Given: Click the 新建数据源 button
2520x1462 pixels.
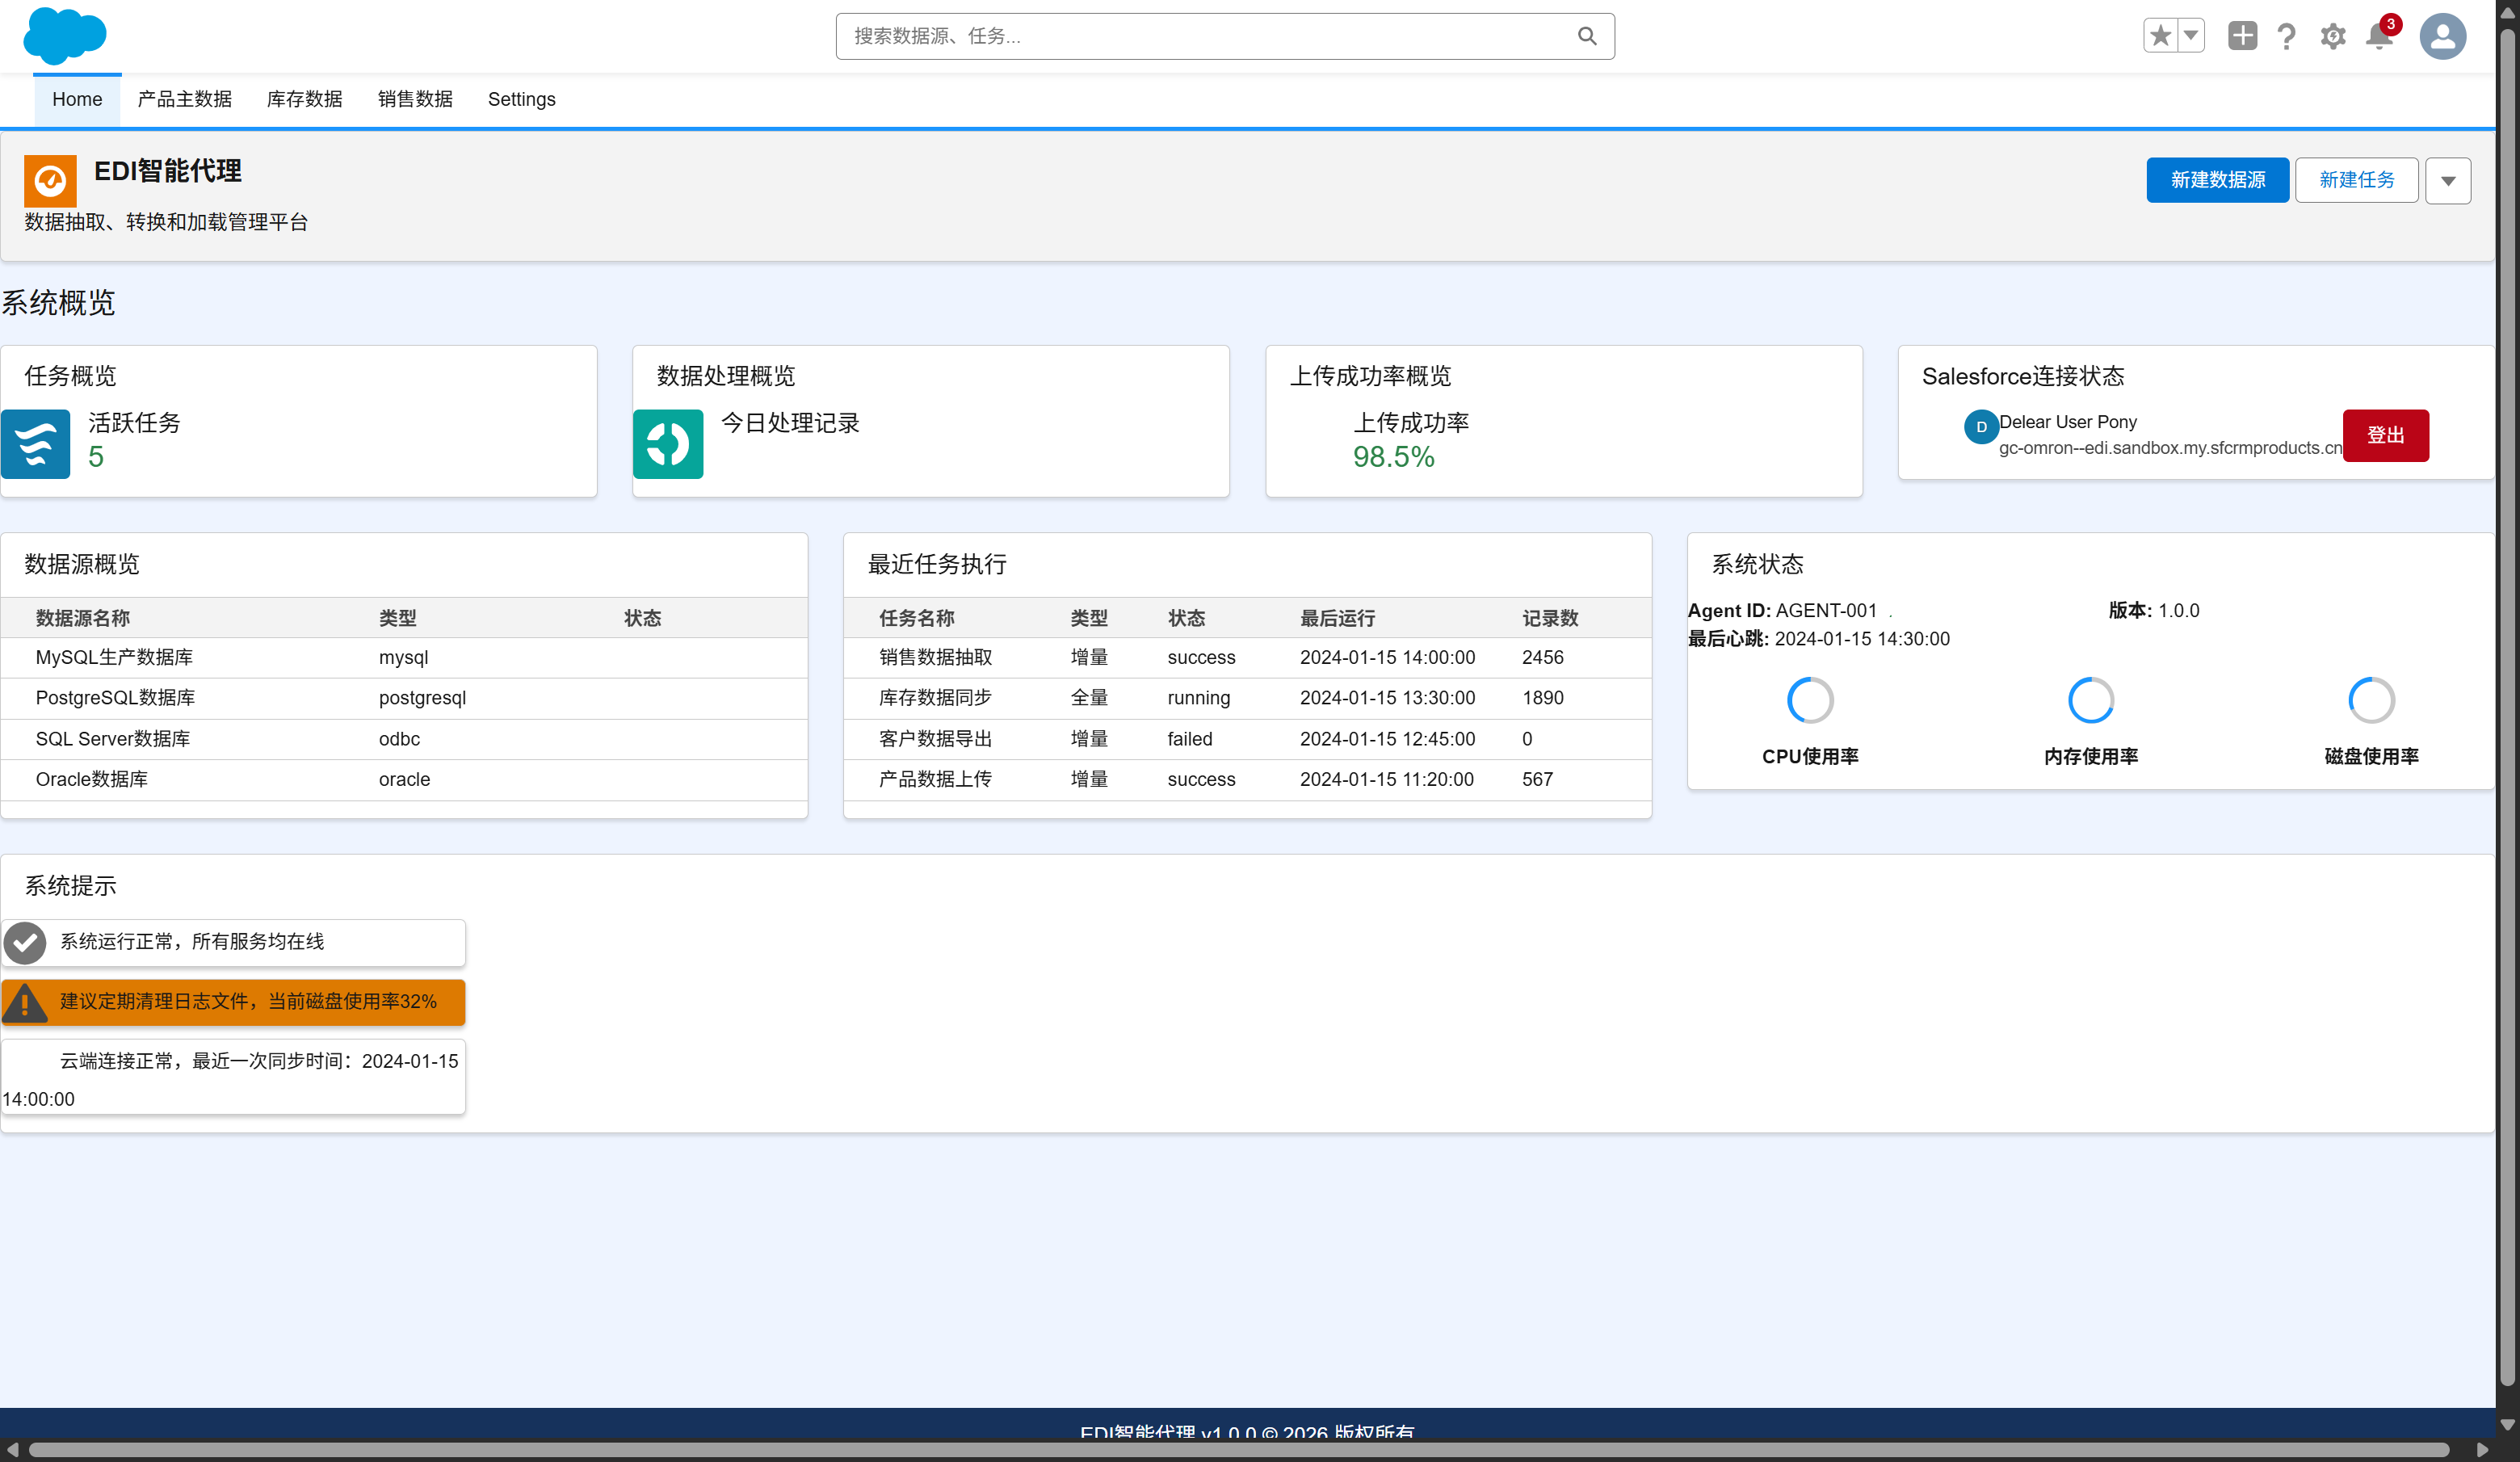Looking at the screenshot, I should point(2217,180).
